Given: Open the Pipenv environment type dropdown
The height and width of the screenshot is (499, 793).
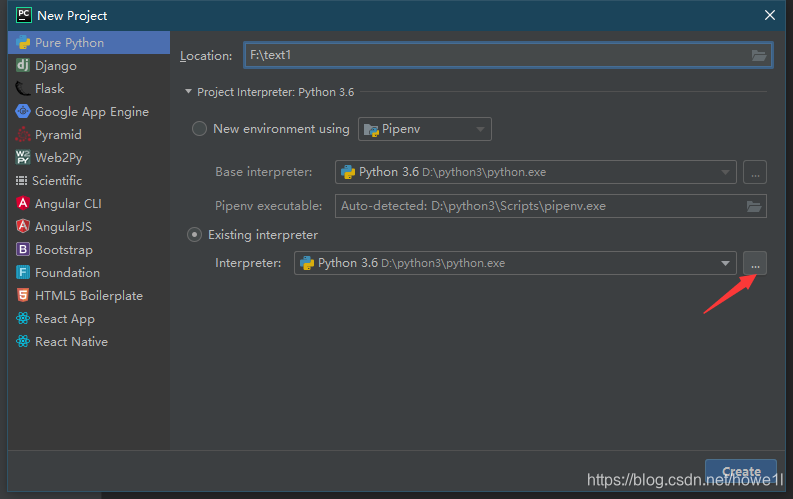Looking at the screenshot, I should click(425, 129).
